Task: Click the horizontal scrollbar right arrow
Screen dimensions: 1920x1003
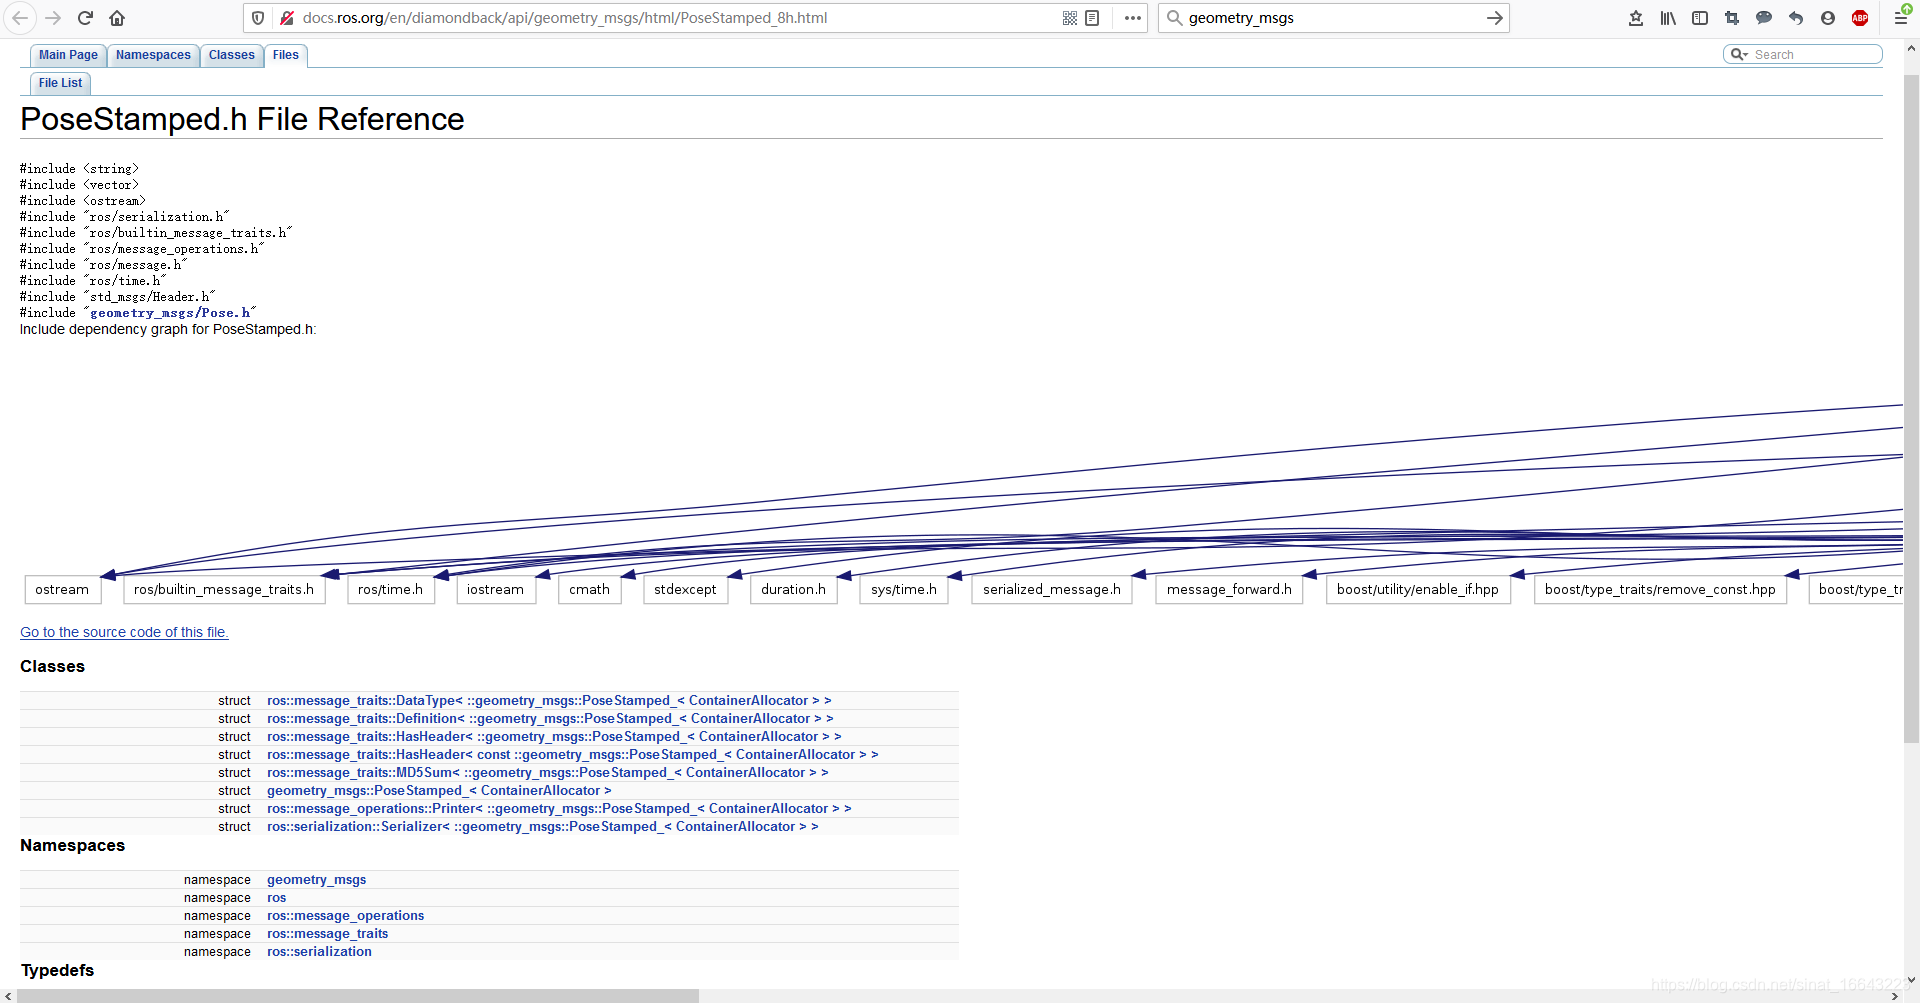Action: tap(1895, 996)
